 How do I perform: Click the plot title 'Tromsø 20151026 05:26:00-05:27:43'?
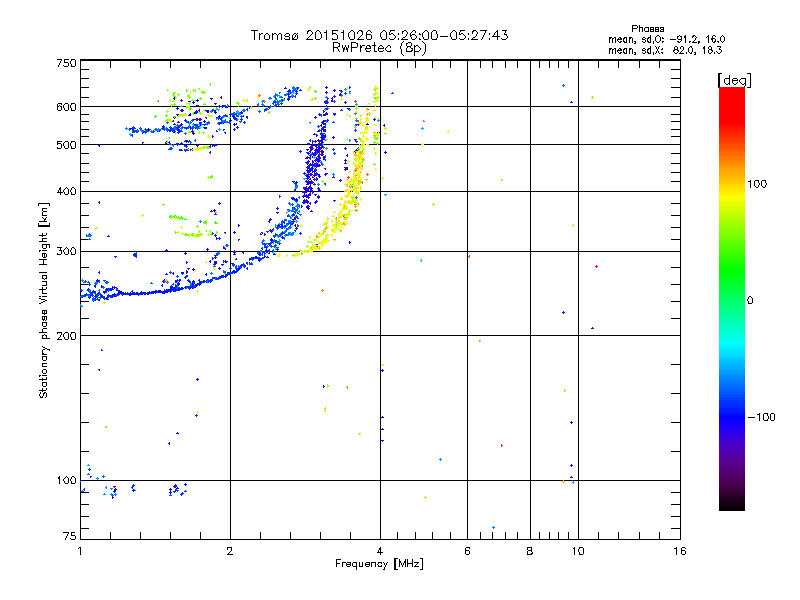(x=379, y=35)
